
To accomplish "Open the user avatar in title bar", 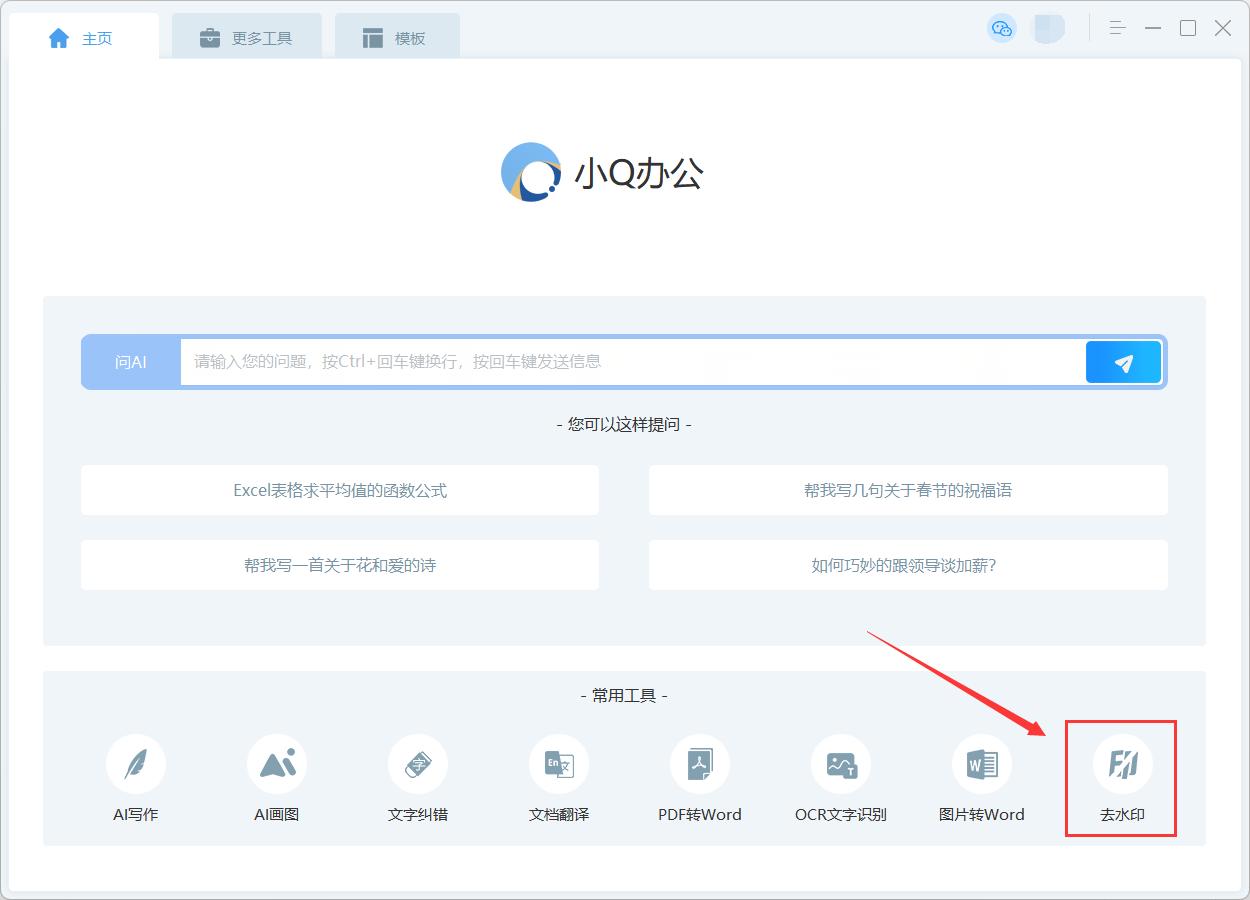I will pos(1048,28).
